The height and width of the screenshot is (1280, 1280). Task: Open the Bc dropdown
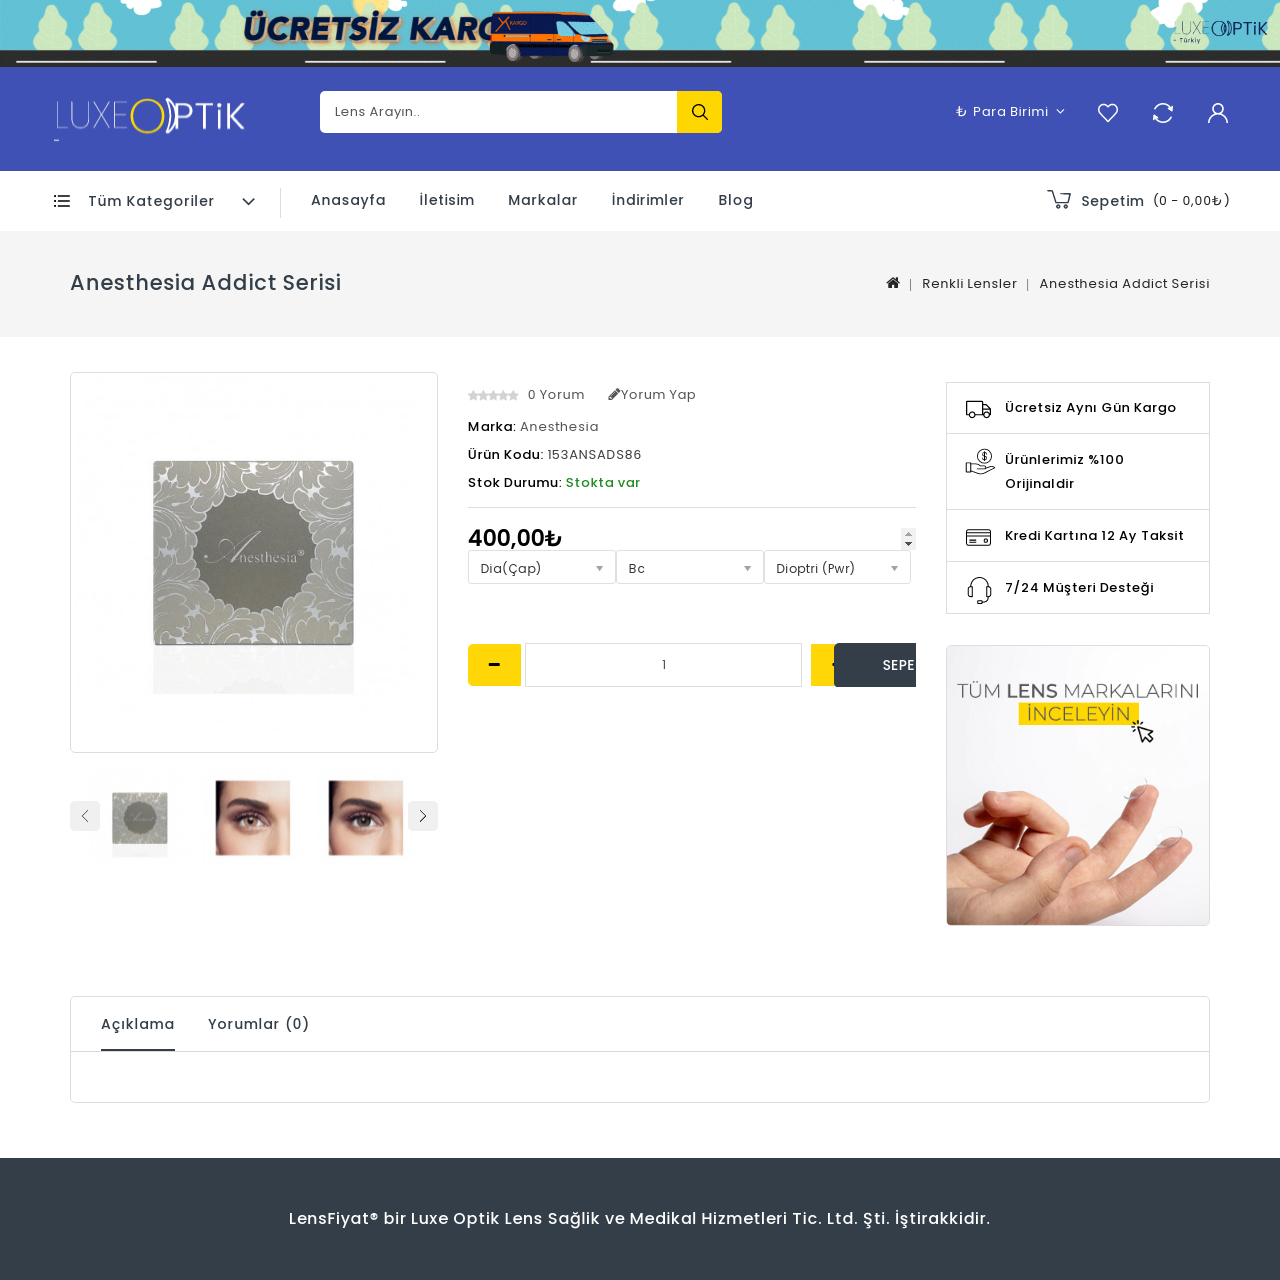[690, 568]
